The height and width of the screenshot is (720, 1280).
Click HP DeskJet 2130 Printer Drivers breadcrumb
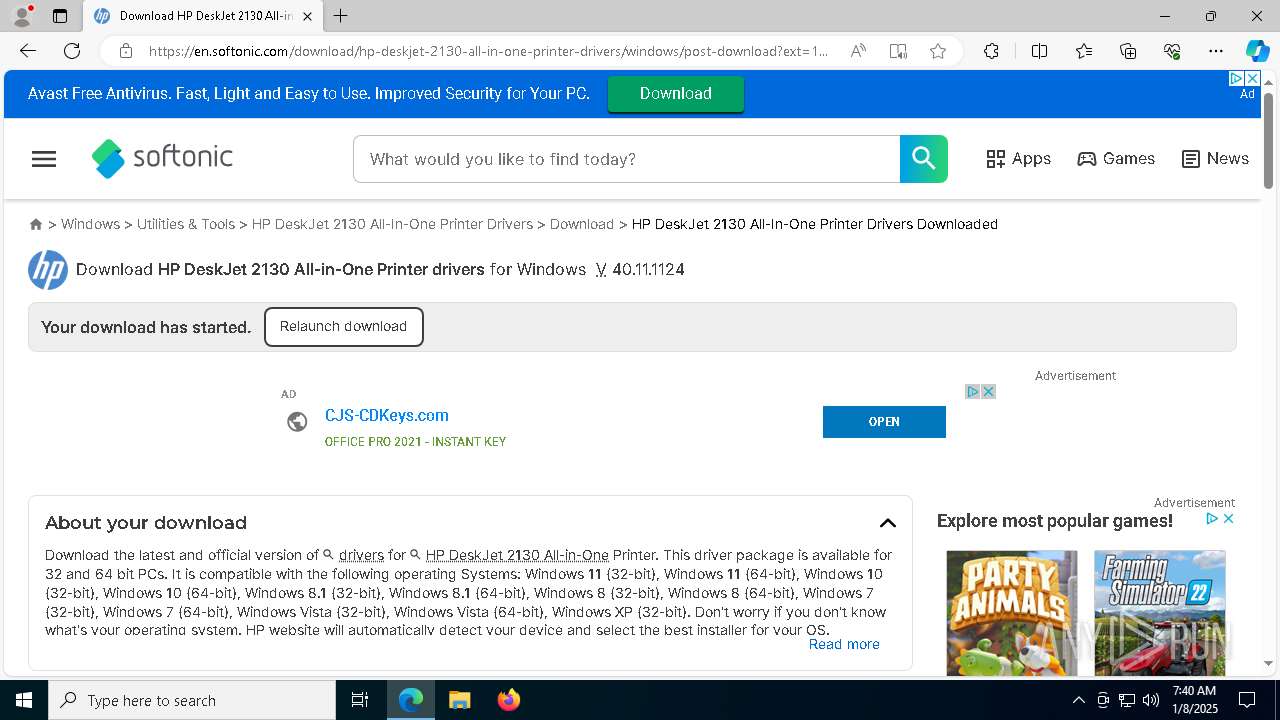pos(392,225)
